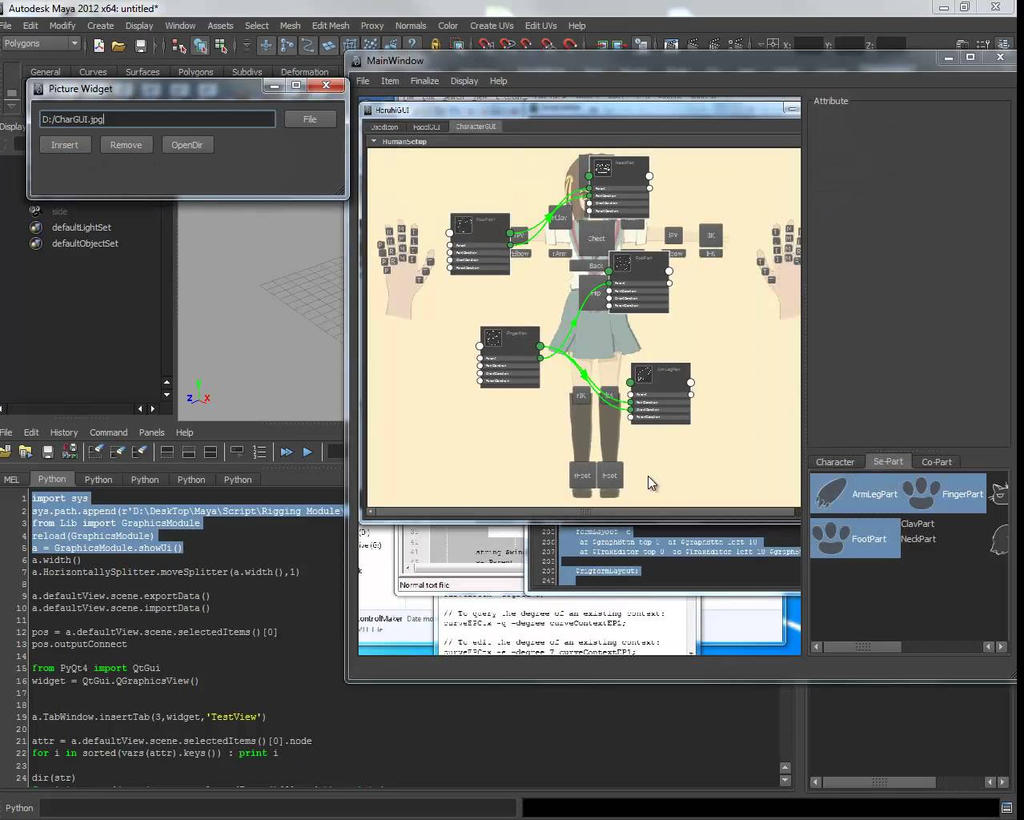Click the OpenDir button
The height and width of the screenshot is (820, 1024).
pyautogui.click(x=187, y=145)
